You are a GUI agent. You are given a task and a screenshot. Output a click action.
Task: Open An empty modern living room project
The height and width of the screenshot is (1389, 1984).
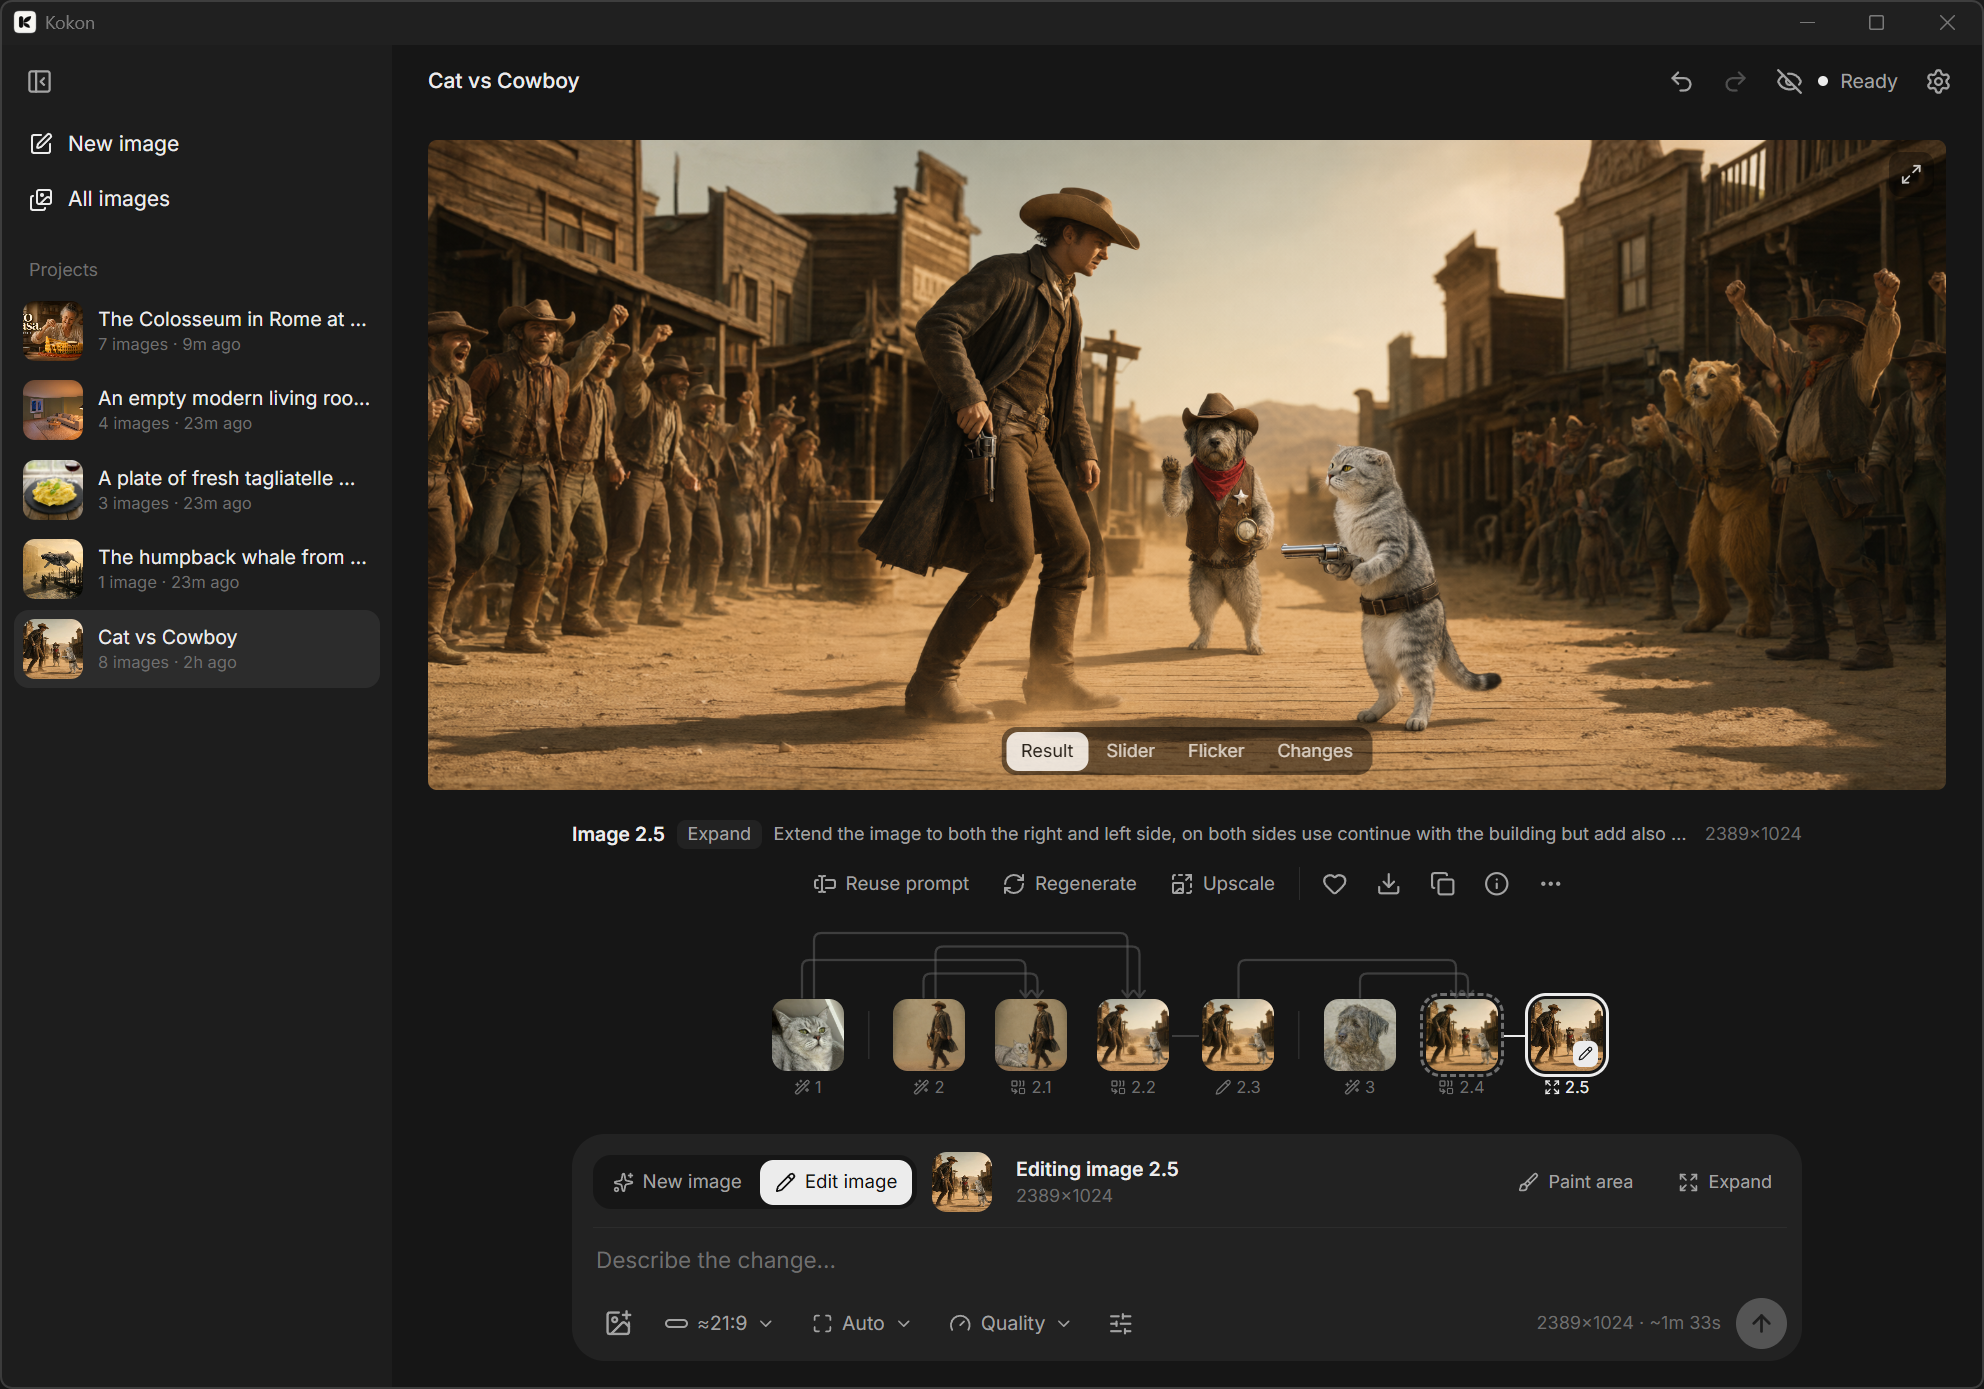click(197, 410)
